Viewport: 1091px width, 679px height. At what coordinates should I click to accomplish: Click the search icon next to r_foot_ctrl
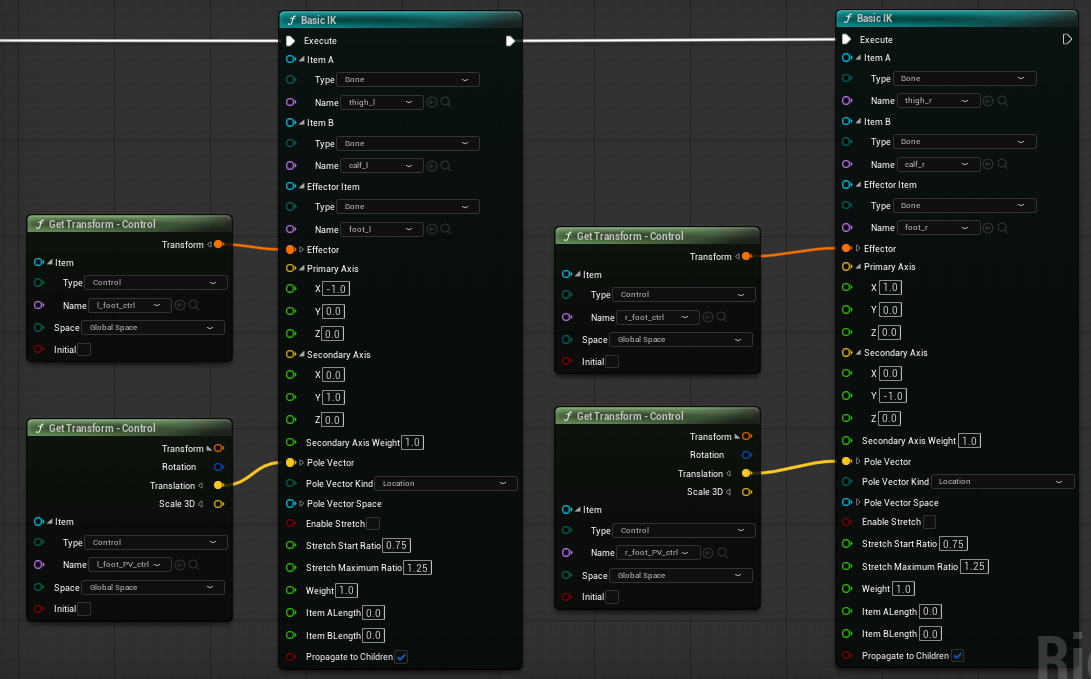pyautogui.click(x=722, y=317)
